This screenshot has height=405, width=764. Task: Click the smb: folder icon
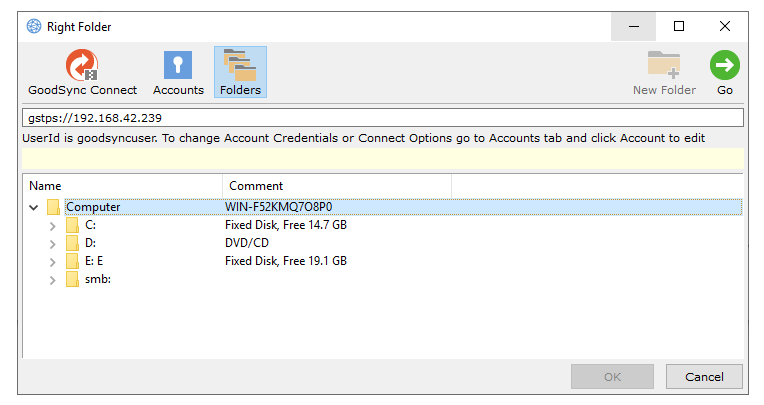click(72, 280)
